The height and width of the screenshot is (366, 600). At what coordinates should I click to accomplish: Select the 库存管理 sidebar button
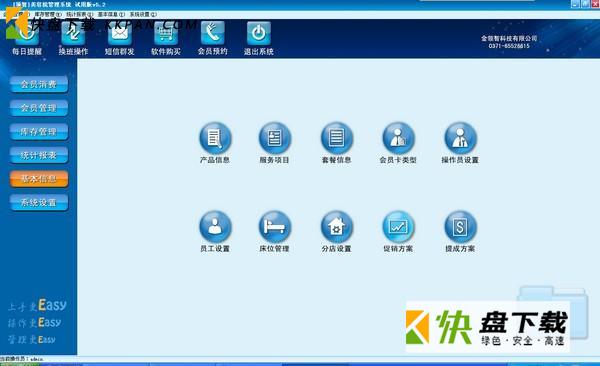tap(39, 132)
